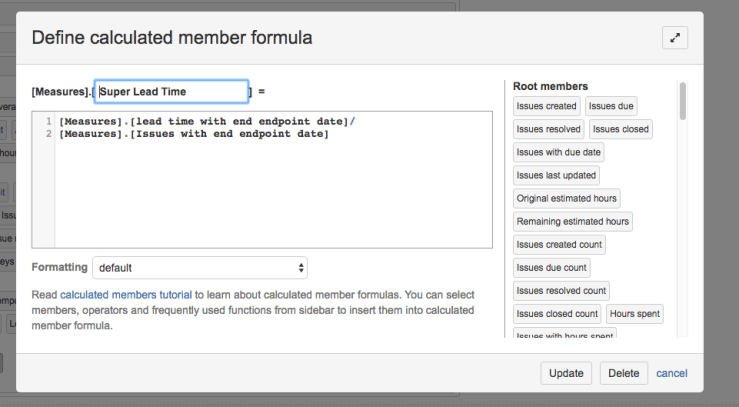Screen dimensions: 739x407
Task: Click the cancel link
Action: 671,373
